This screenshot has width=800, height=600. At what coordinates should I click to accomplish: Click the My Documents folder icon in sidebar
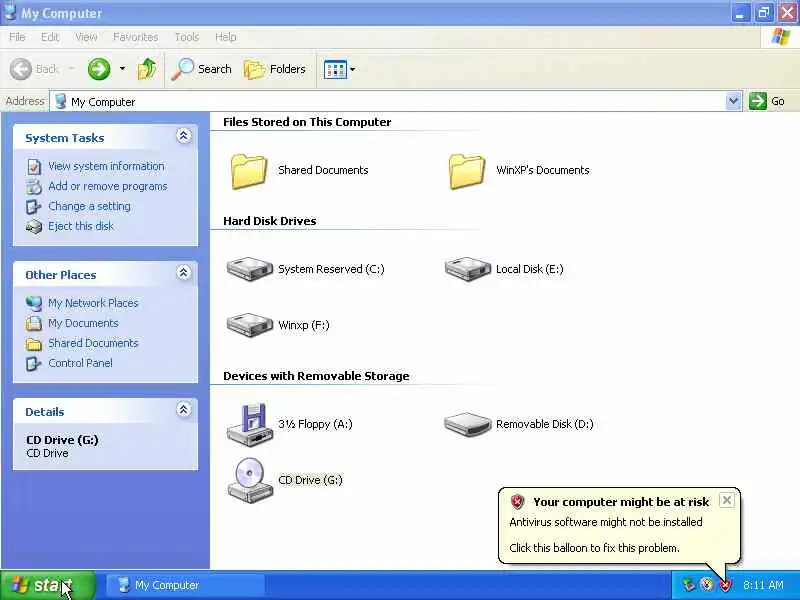pyautogui.click(x=34, y=323)
